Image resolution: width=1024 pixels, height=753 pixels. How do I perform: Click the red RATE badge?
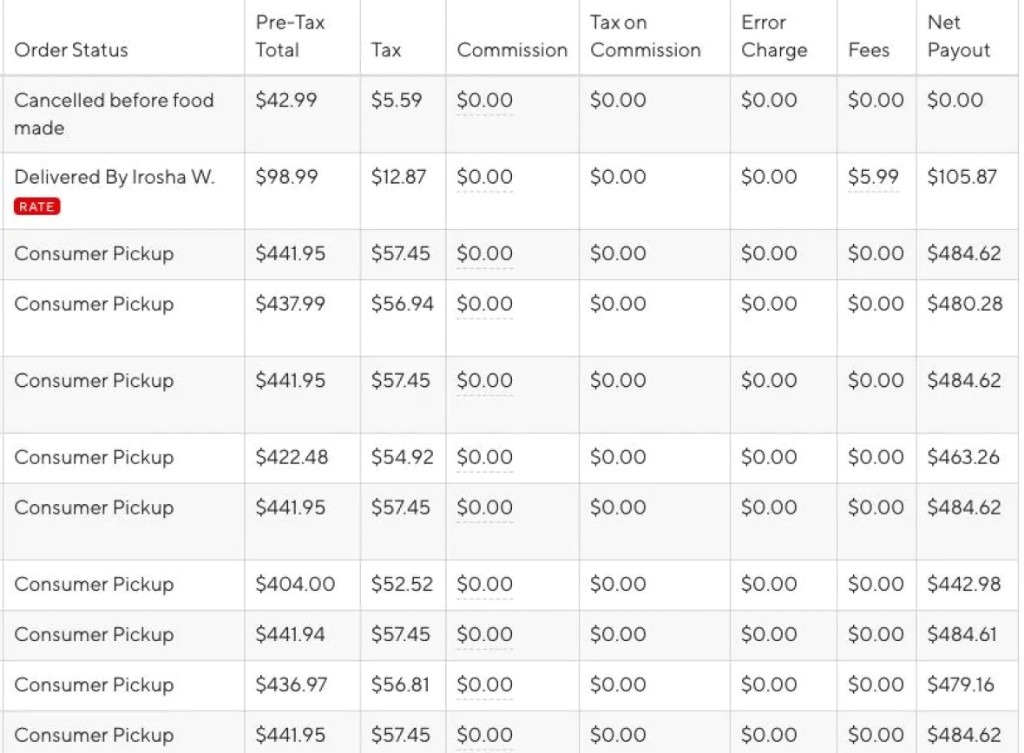click(x=37, y=206)
